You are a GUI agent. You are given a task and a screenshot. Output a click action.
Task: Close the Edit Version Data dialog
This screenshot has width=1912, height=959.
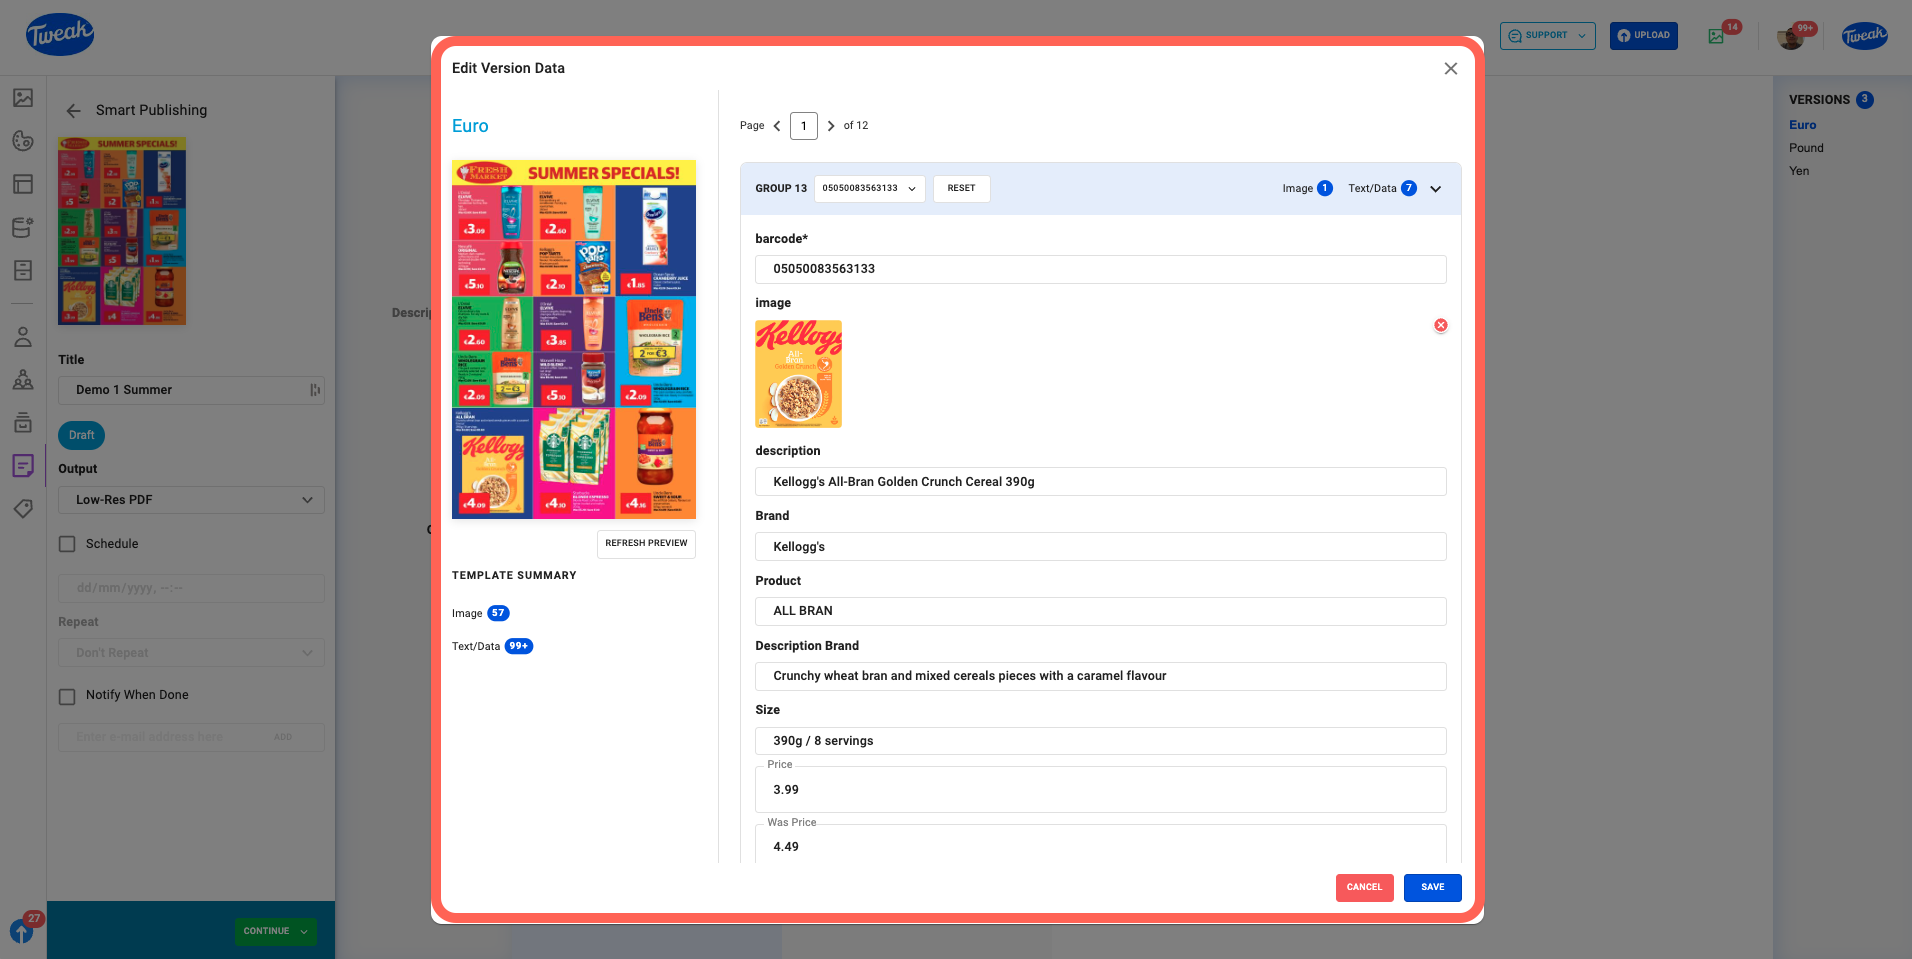coord(1451,68)
